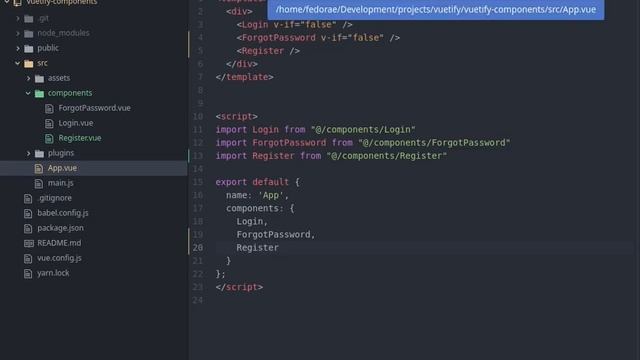Click the .gitignore file icon

pyautogui.click(x=28, y=199)
